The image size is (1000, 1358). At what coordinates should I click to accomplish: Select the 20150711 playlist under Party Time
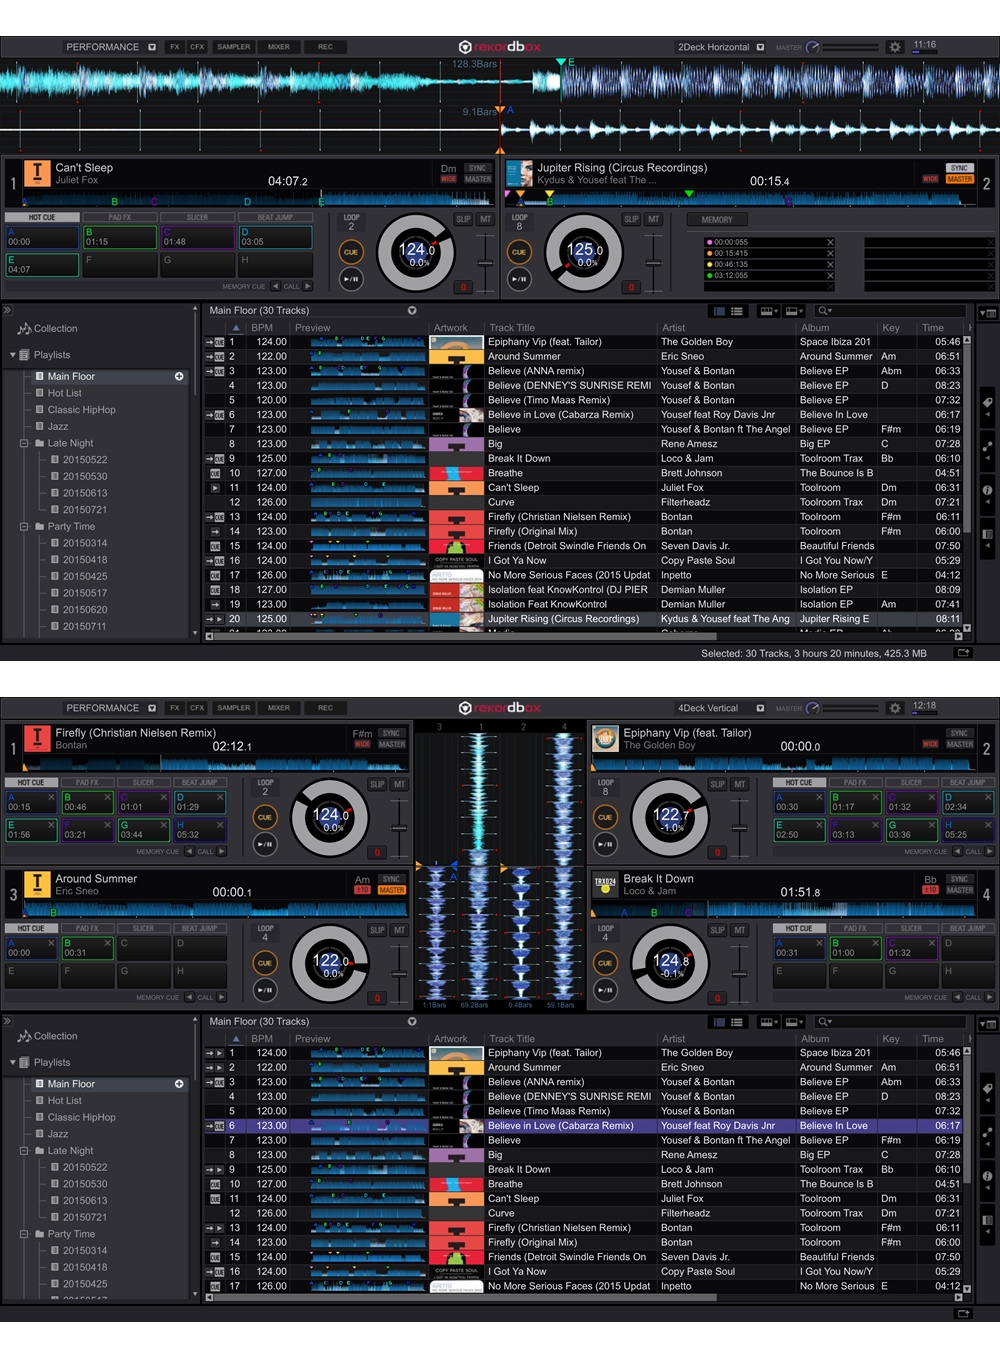[x=85, y=626]
